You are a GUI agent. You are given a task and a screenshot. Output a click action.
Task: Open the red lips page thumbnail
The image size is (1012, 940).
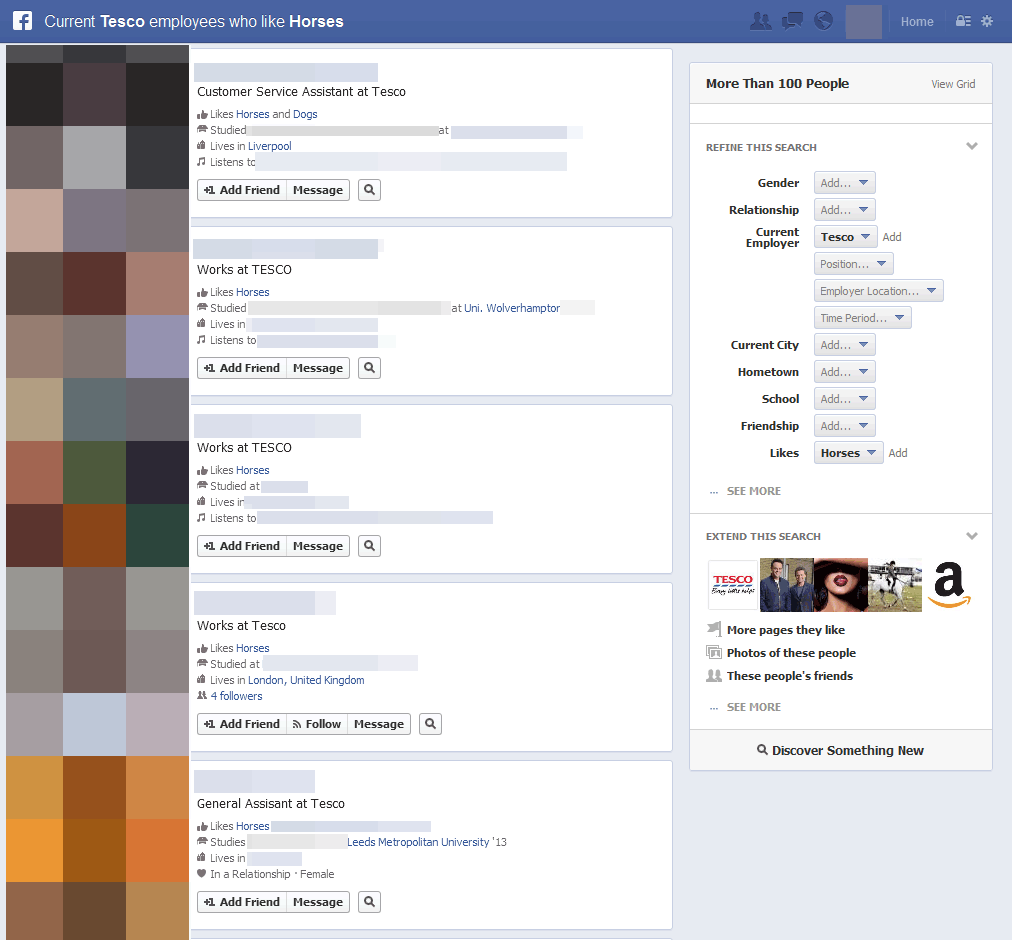pos(841,585)
